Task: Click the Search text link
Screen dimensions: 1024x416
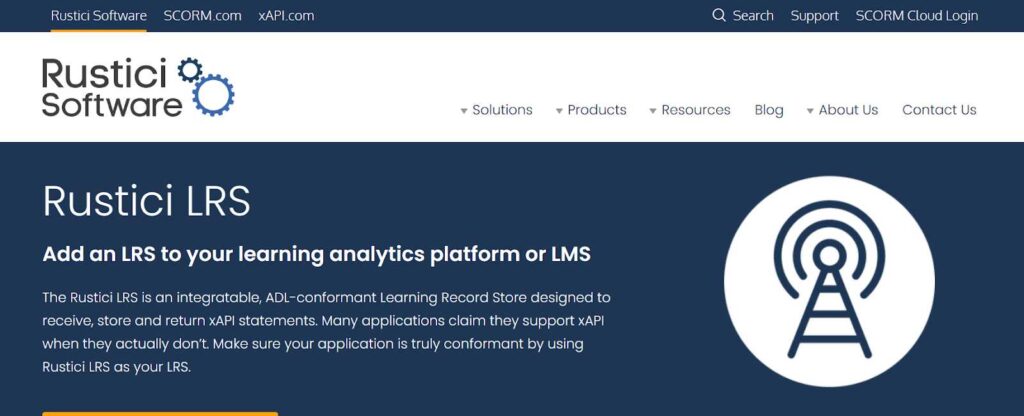Action: tap(753, 16)
